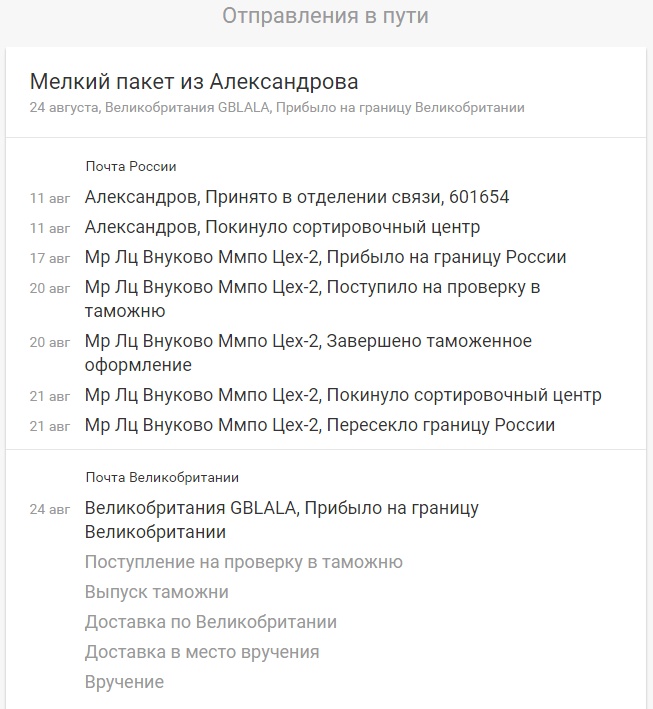Select the 'Почта Великобритании' section label
This screenshot has width=653, height=709.
(162, 477)
